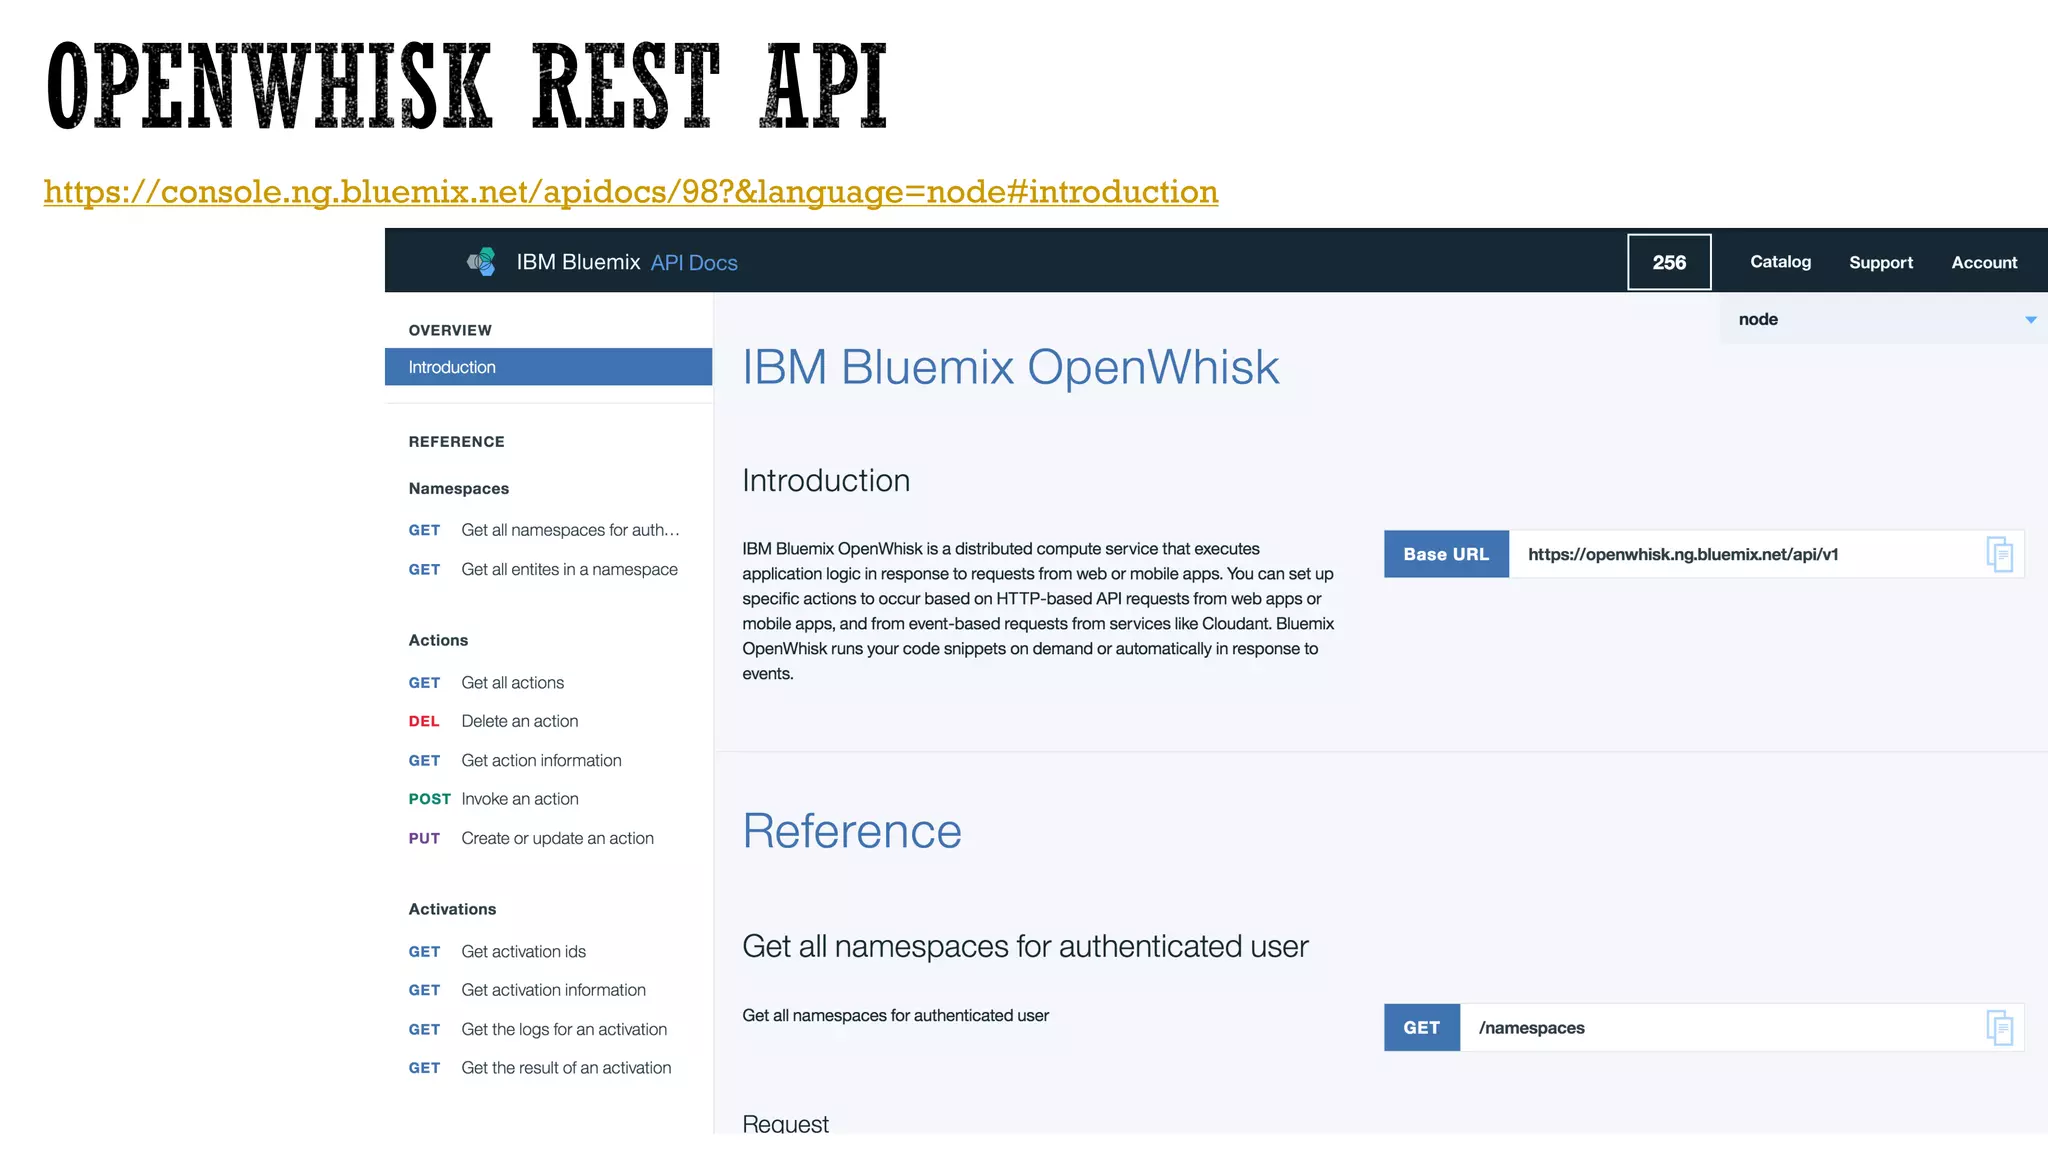Click the OVERVIEW sidebar label
This screenshot has height=1152, width=2048.
tap(450, 330)
